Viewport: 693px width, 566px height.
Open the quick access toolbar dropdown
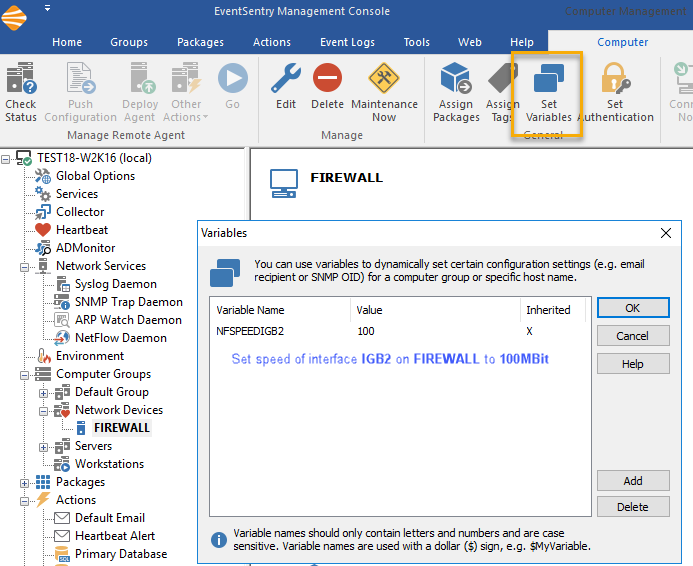pyautogui.click(x=47, y=8)
